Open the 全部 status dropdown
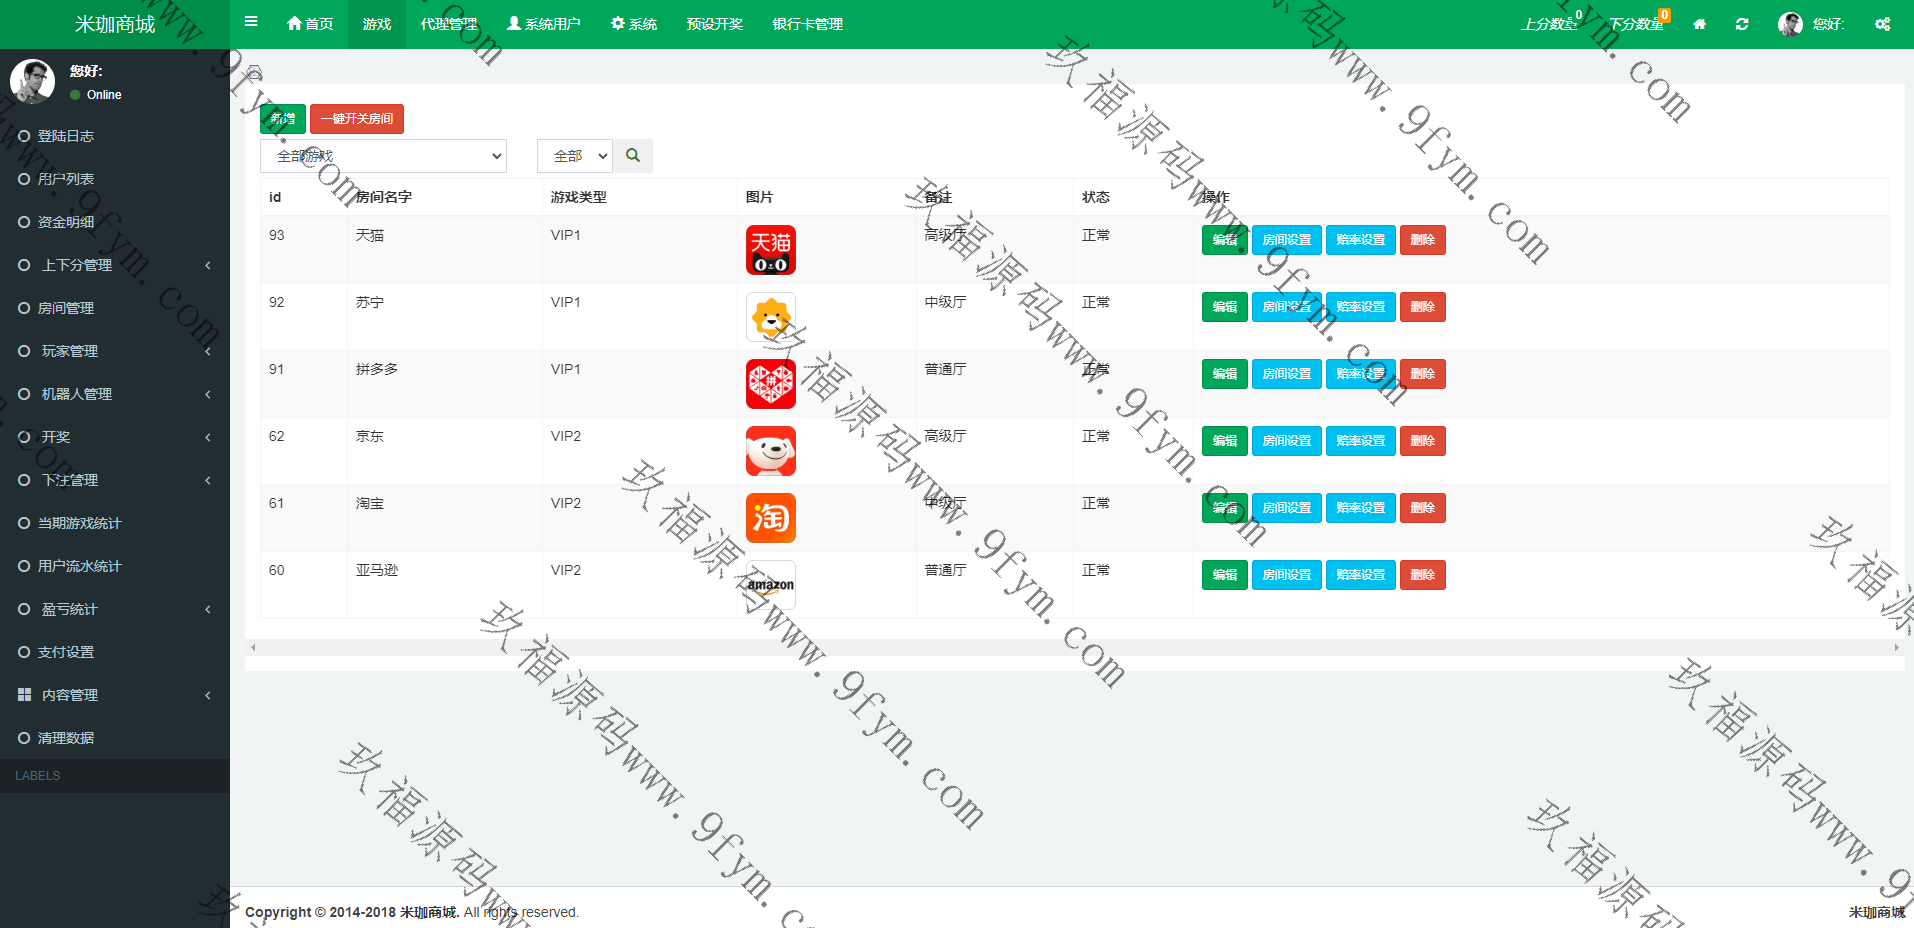Screen dimensions: 1914x928 574,156
